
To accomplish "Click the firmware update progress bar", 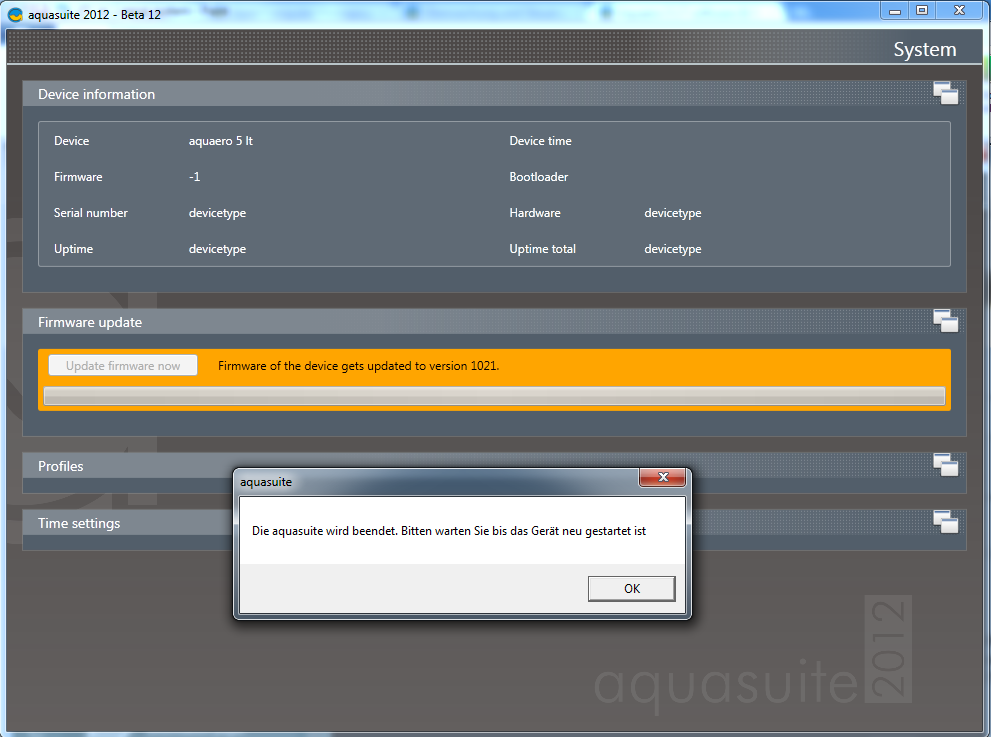I will tap(494, 396).
